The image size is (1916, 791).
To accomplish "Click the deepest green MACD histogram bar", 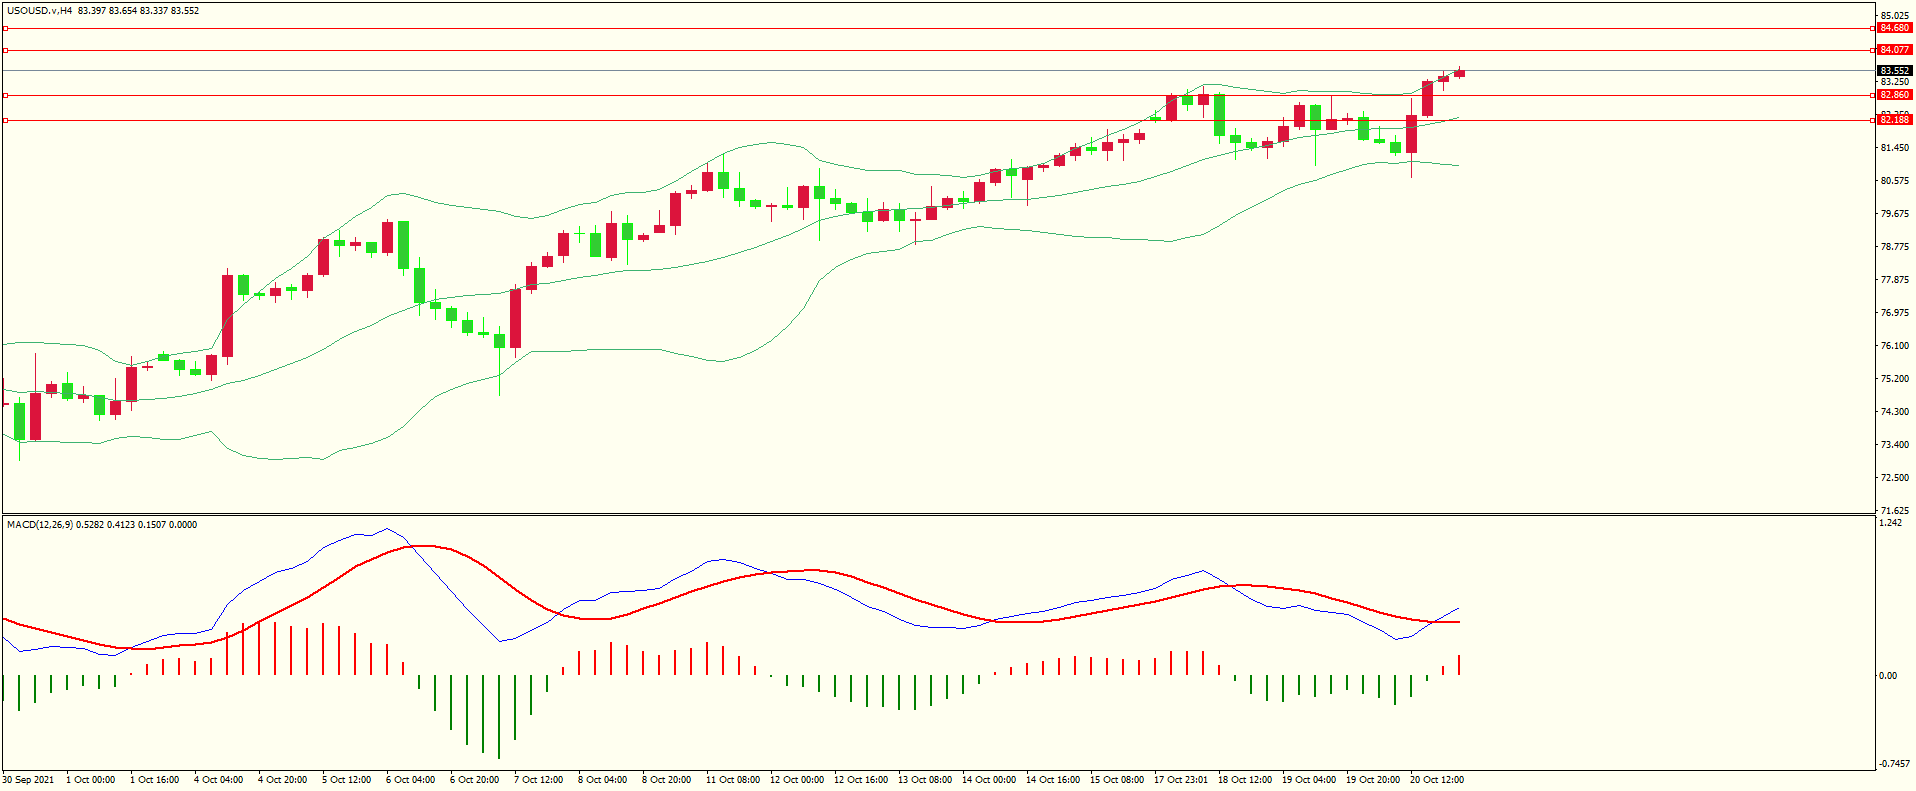I will click(499, 716).
